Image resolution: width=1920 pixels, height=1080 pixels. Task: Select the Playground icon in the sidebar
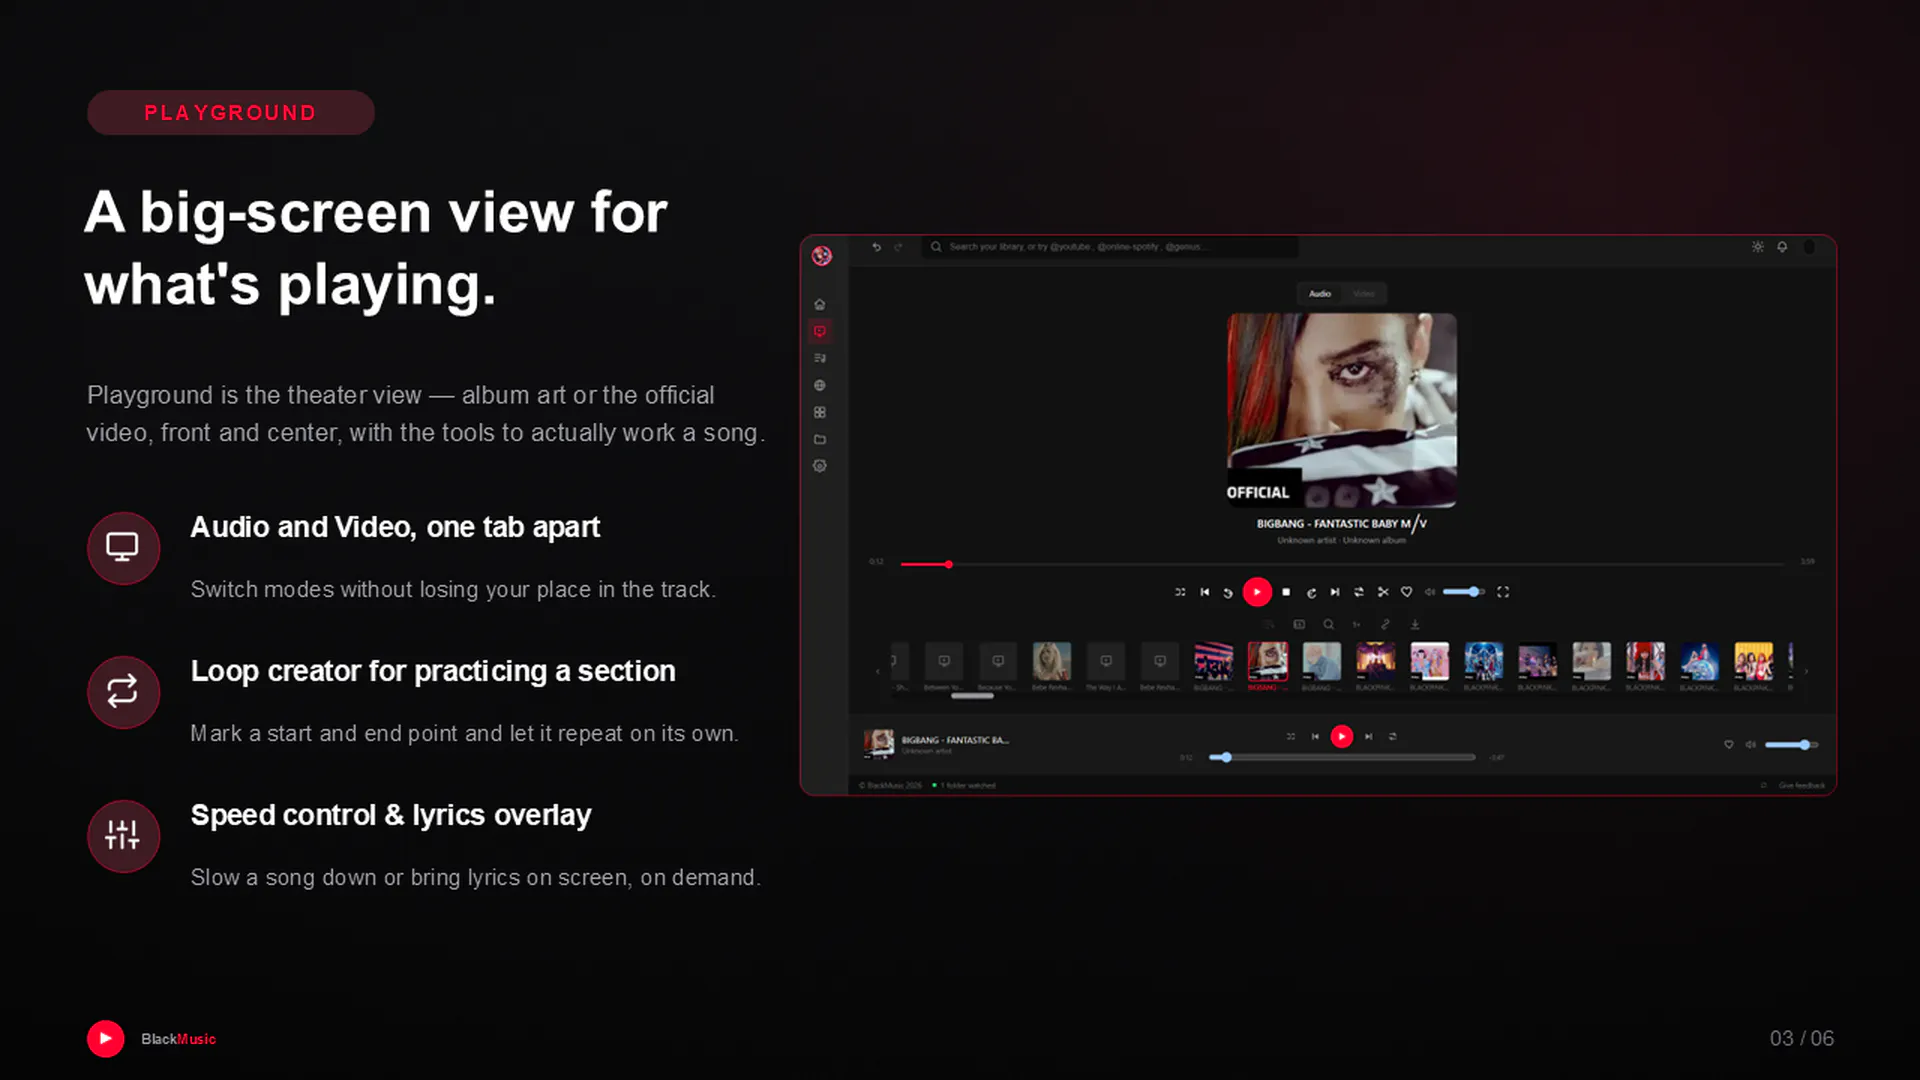(x=819, y=331)
